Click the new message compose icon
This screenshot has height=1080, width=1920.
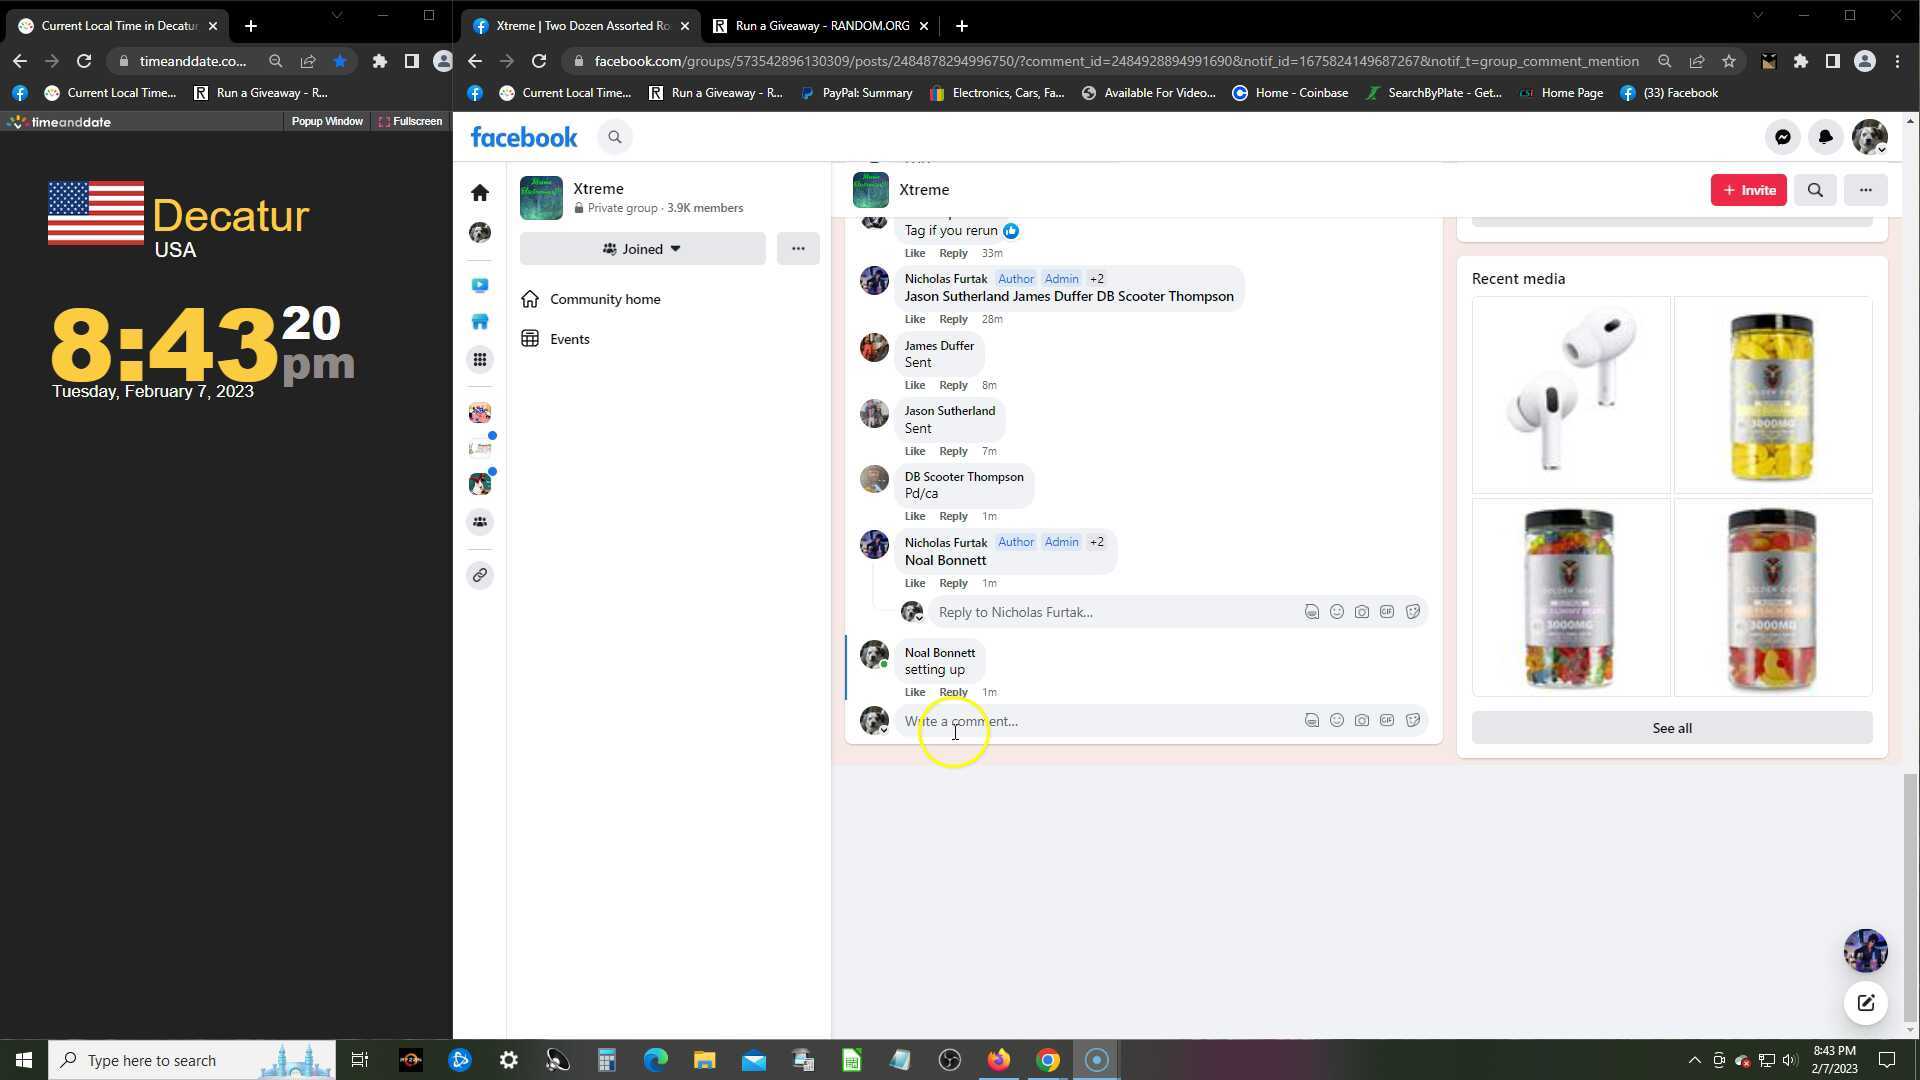pyautogui.click(x=1865, y=1003)
